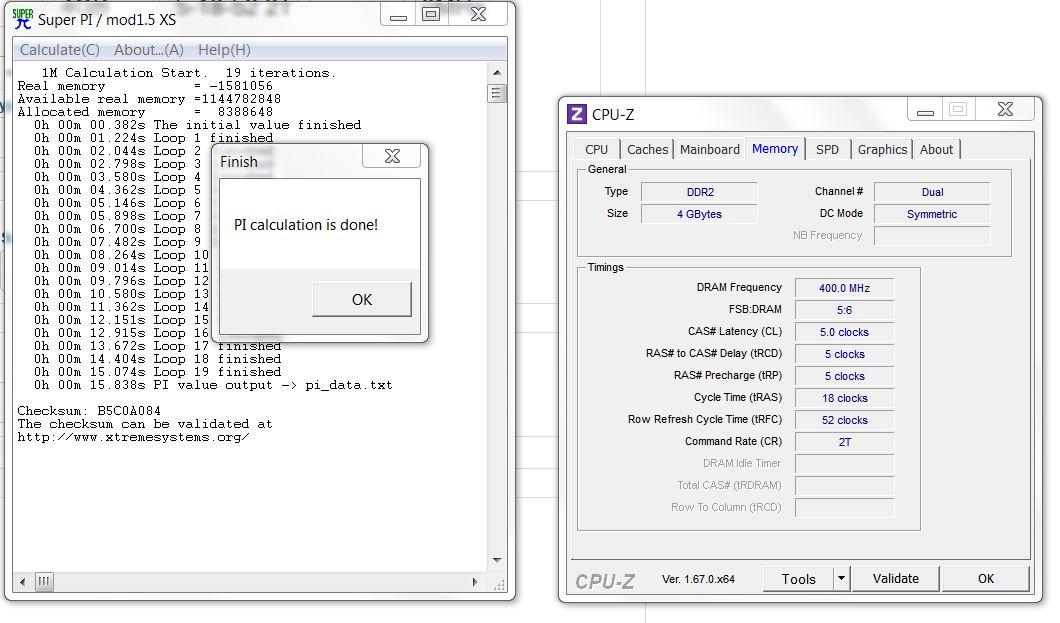Click the scroll left arrow in Super PI

23,582
